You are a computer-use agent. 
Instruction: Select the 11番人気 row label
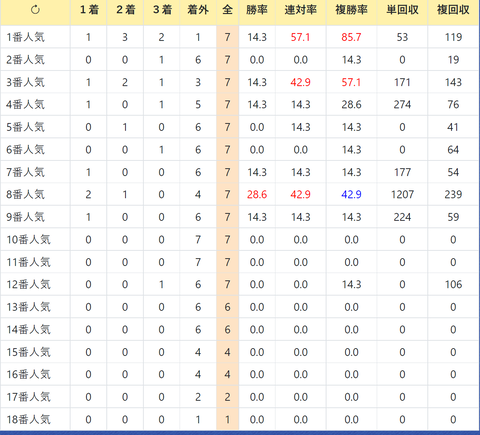28,262
